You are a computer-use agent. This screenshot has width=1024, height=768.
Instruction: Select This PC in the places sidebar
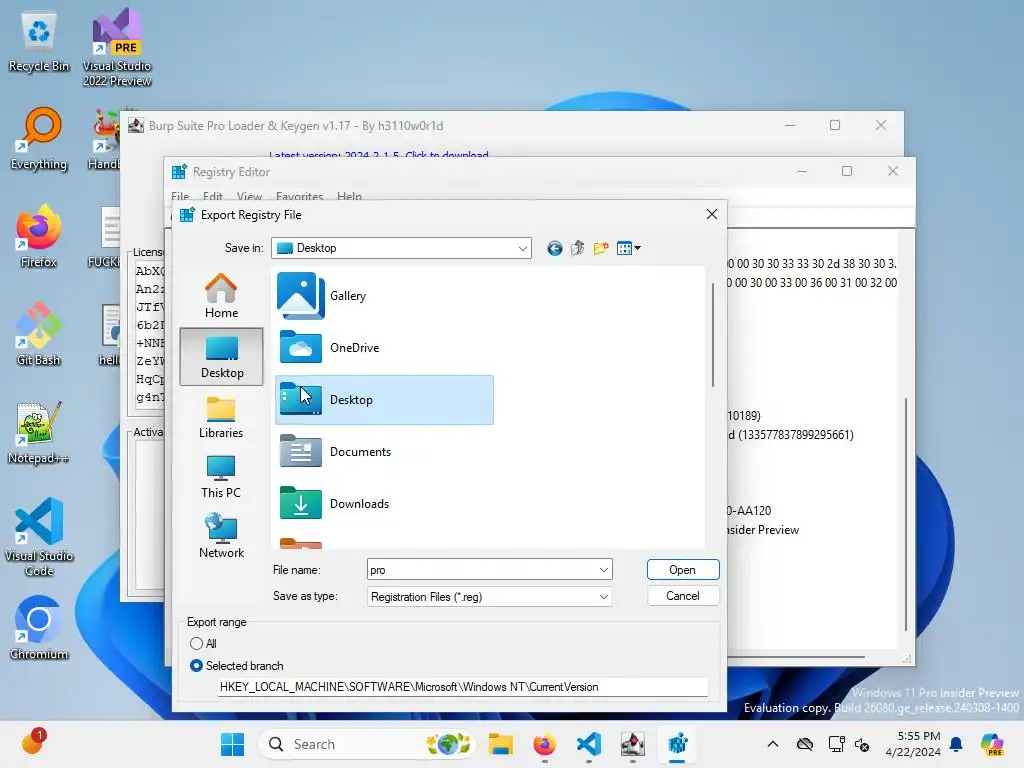(x=221, y=477)
